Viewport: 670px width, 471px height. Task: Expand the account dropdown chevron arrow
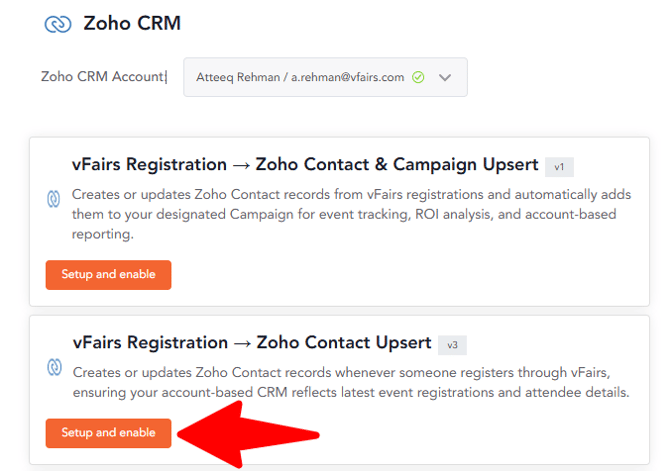point(446,77)
